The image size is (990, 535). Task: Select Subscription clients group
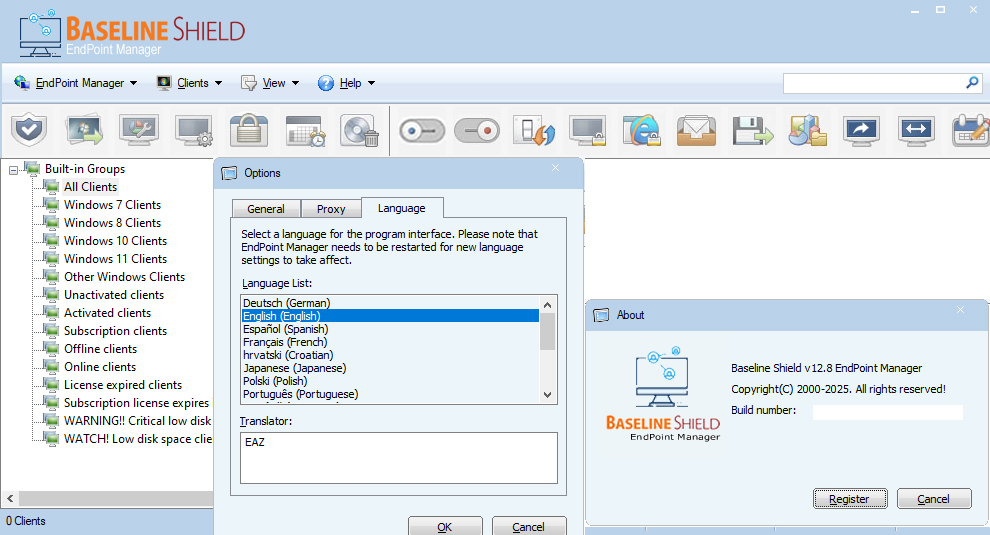(116, 331)
